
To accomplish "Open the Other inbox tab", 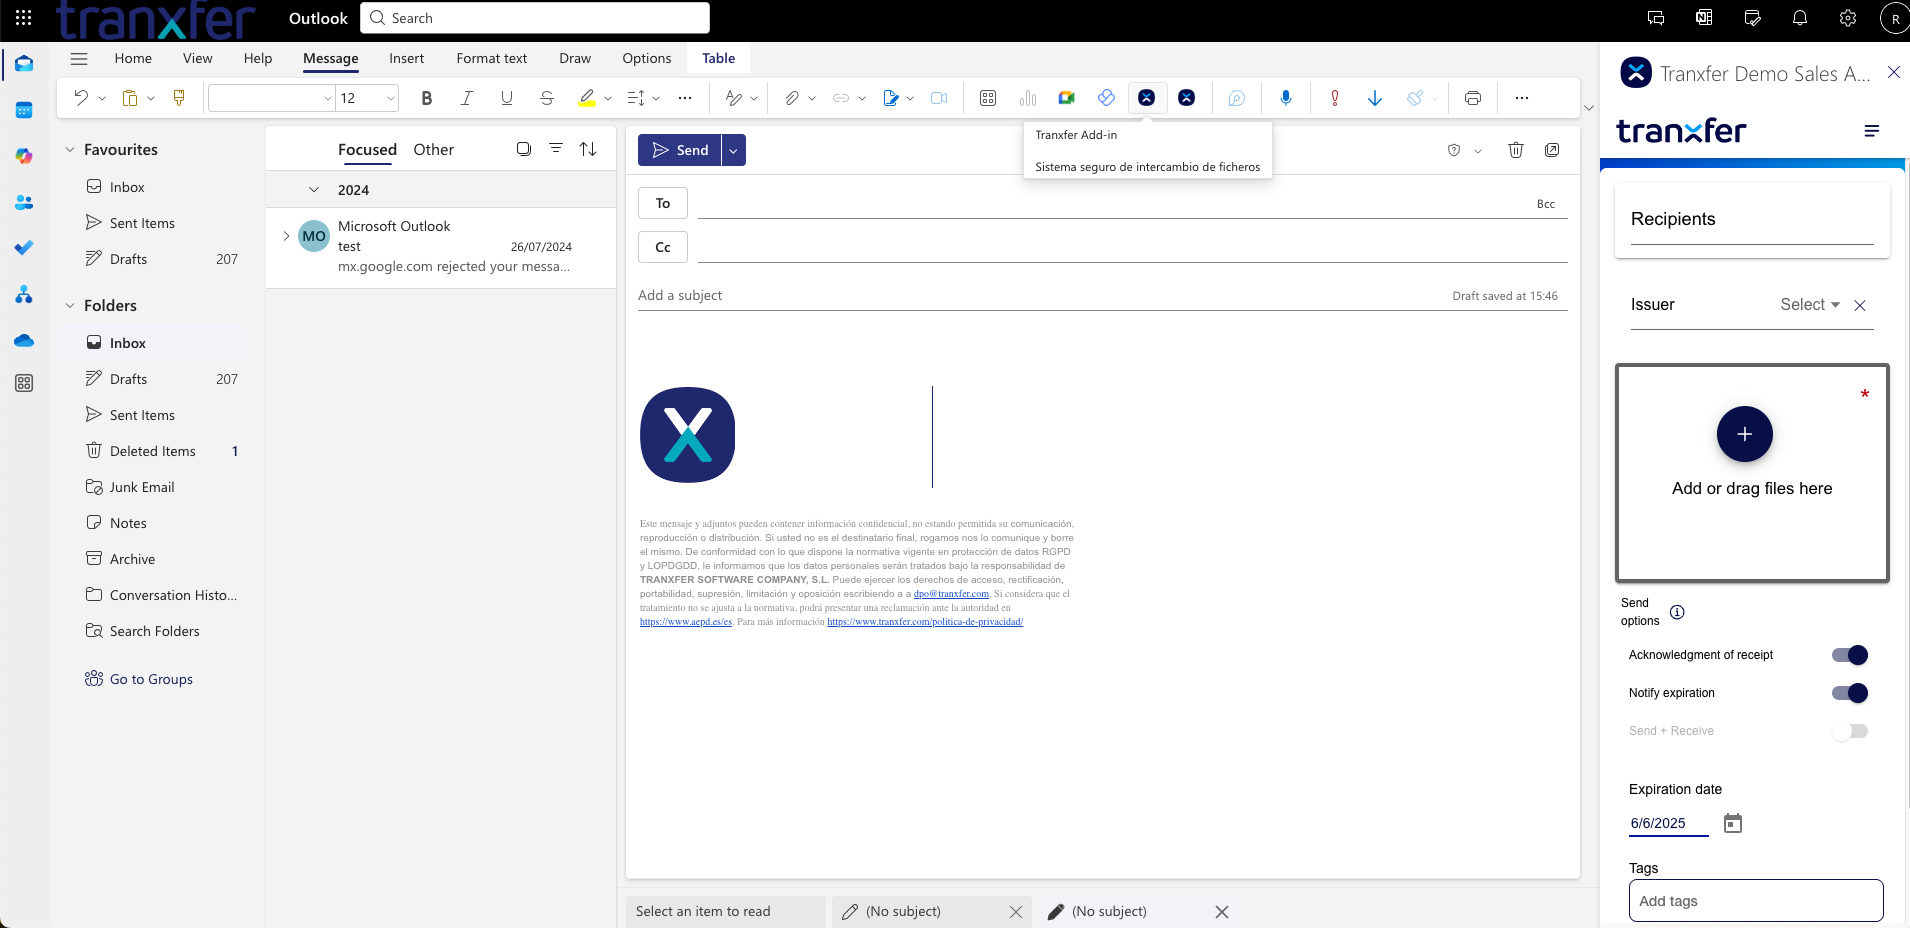I will 433,150.
